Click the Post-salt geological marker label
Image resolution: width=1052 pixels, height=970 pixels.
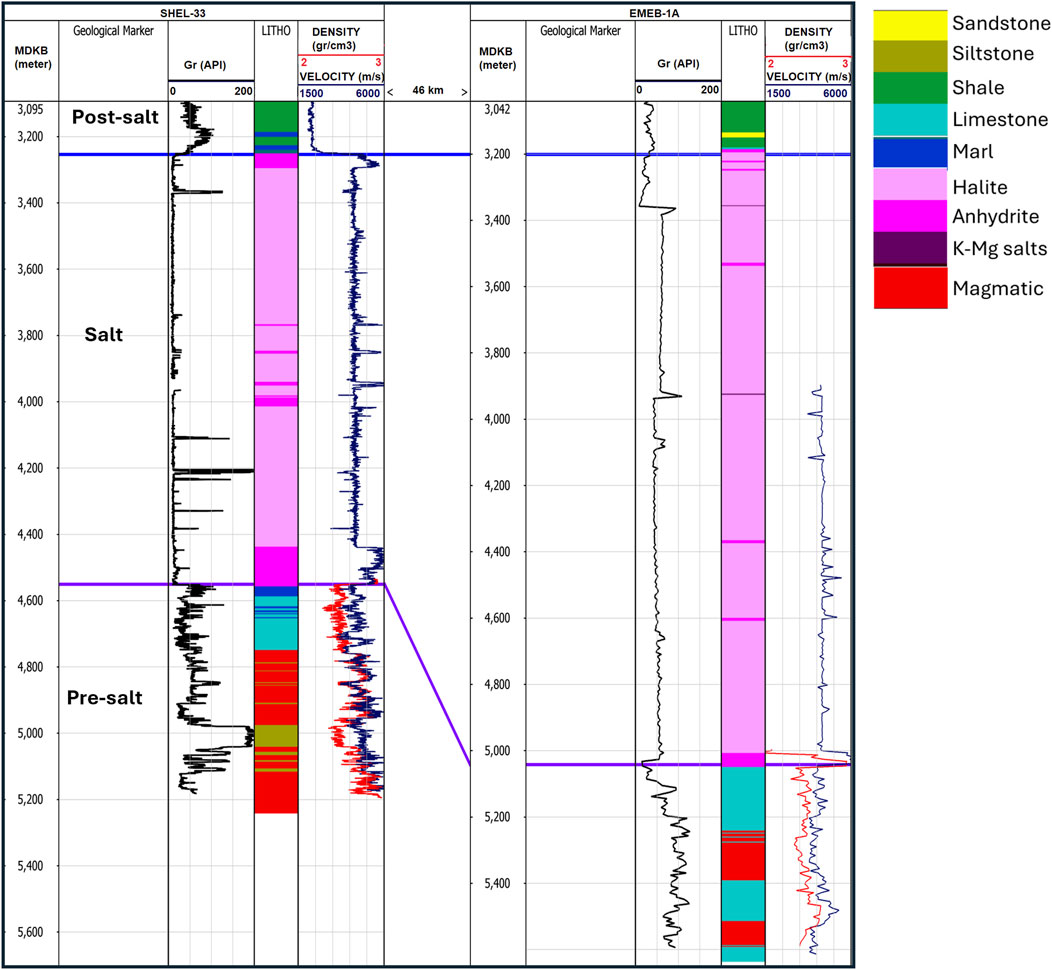click(114, 117)
